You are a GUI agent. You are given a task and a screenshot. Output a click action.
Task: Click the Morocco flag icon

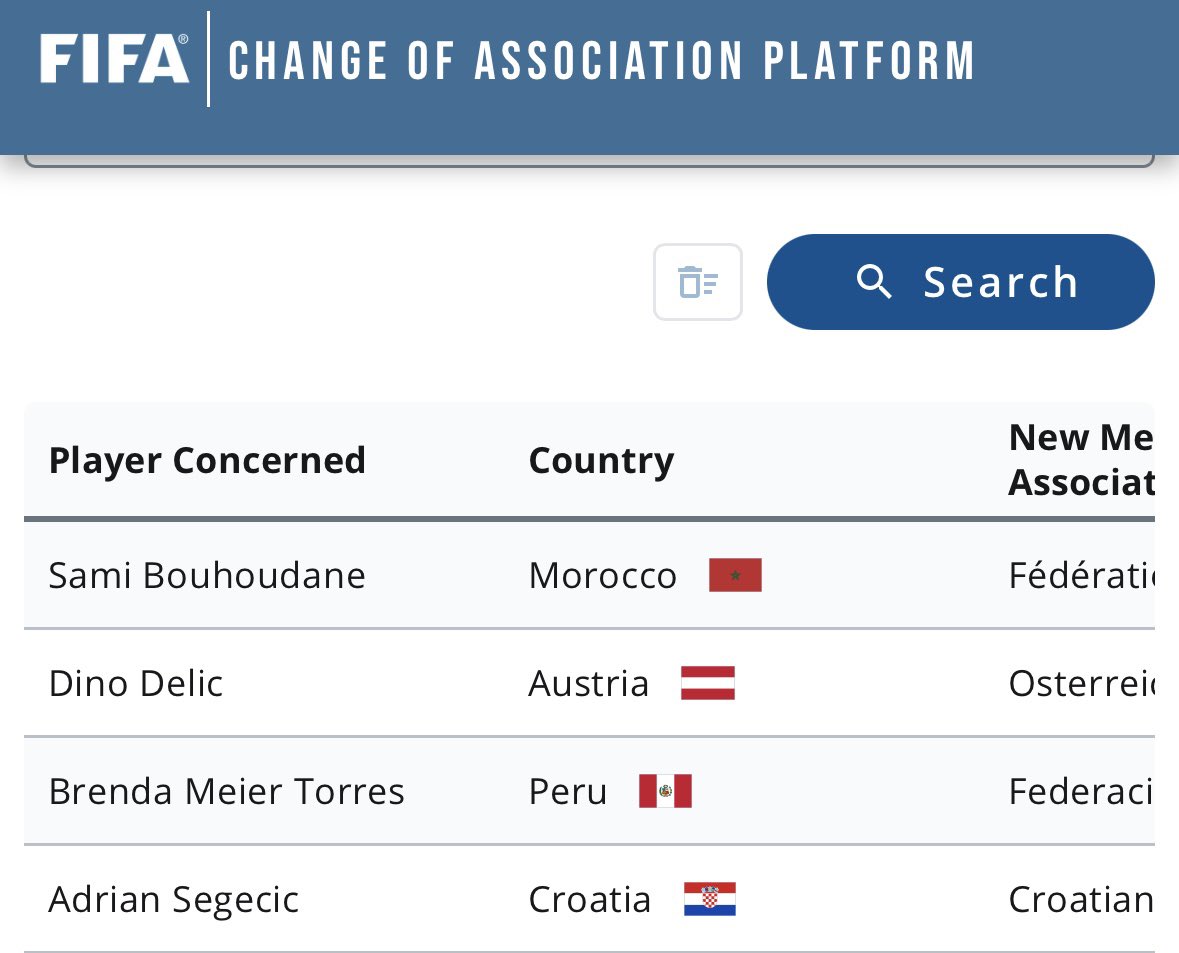(735, 575)
